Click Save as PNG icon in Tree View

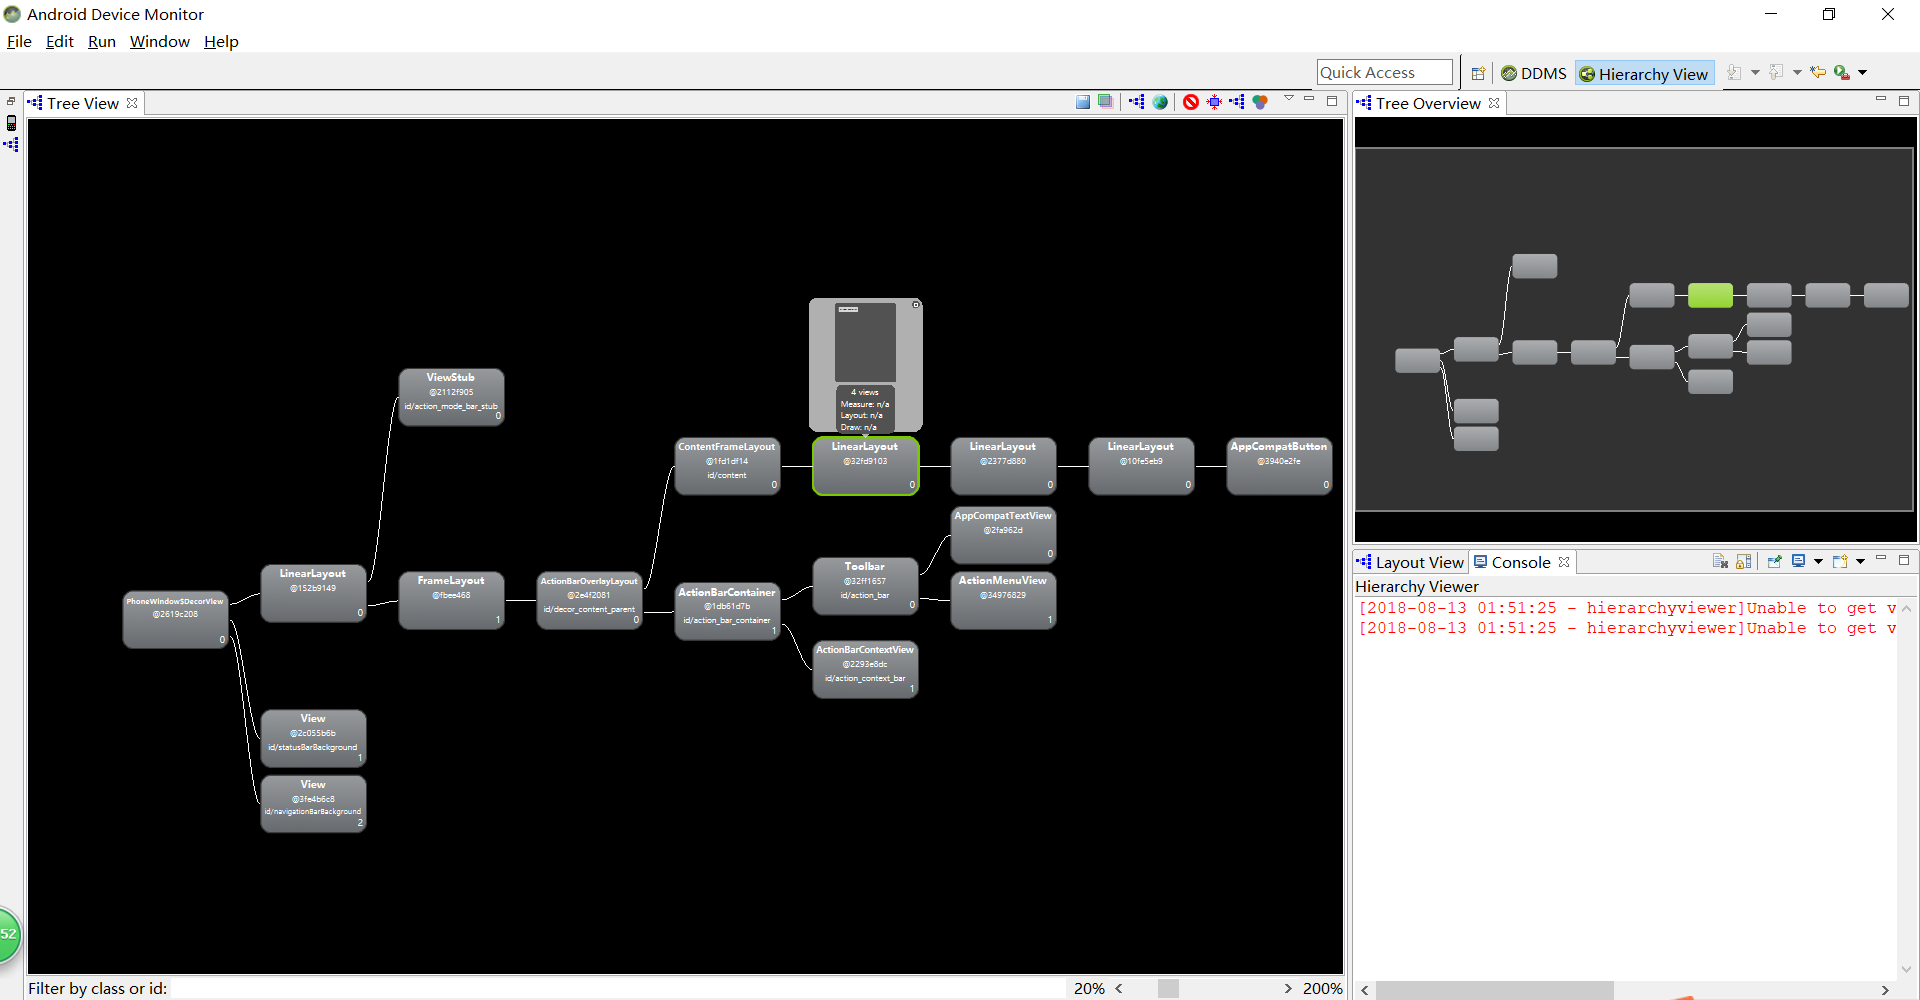[1083, 102]
